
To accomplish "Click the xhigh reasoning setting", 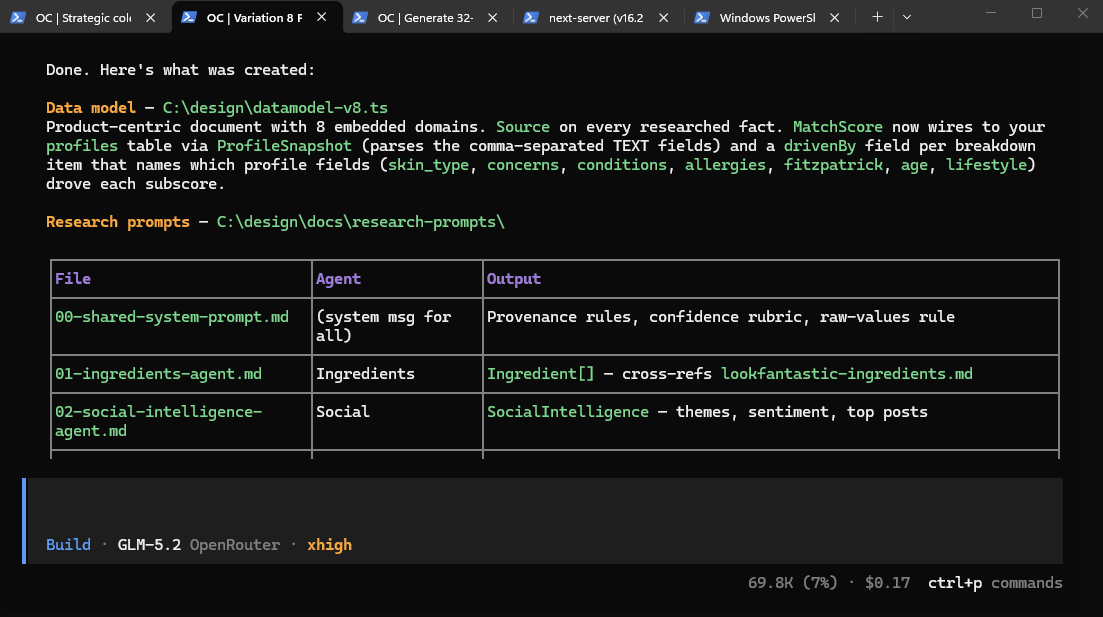I will pyautogui.click(x=329, y=545).
